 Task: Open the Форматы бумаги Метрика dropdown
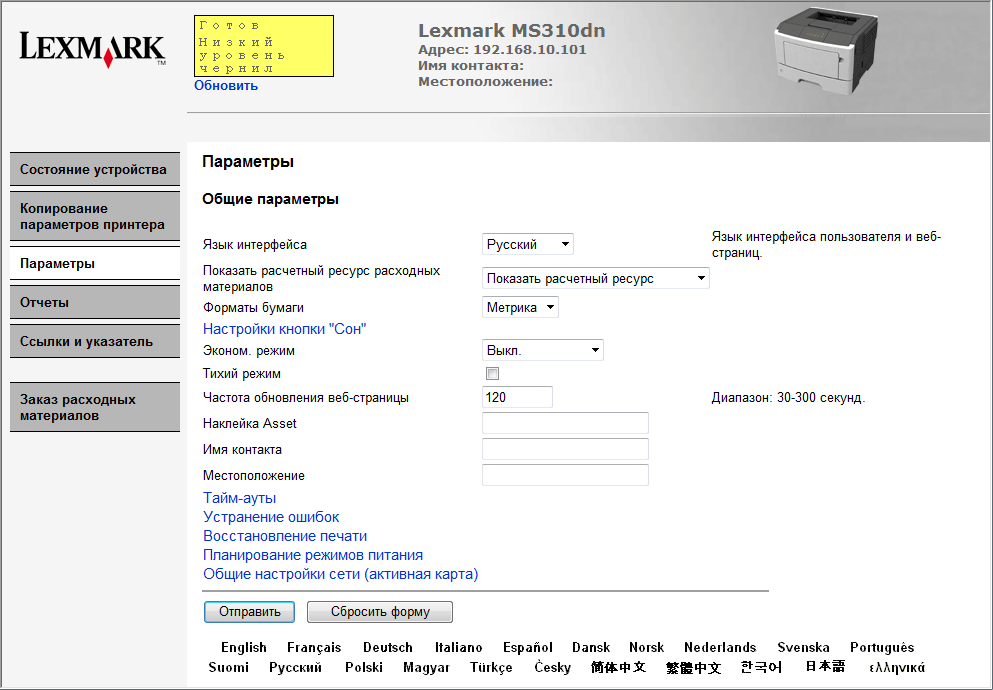pyautogui.click(x=520, y=308)
